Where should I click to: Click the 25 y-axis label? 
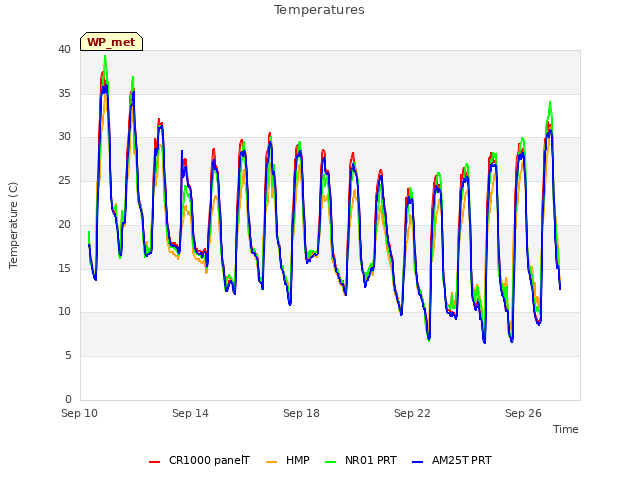64,180
